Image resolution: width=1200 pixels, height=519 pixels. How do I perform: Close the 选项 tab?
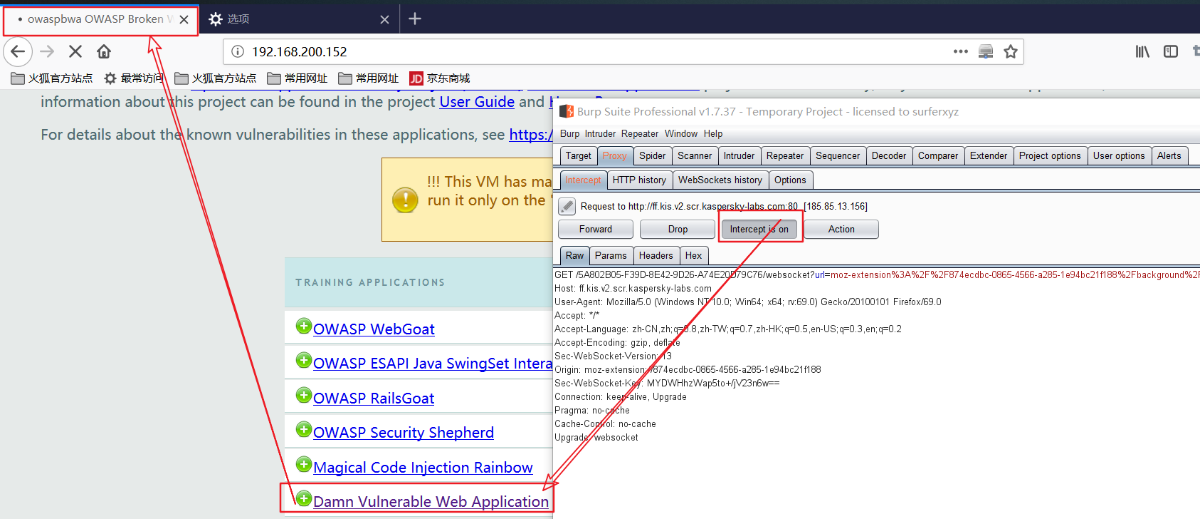coord(386,19)
